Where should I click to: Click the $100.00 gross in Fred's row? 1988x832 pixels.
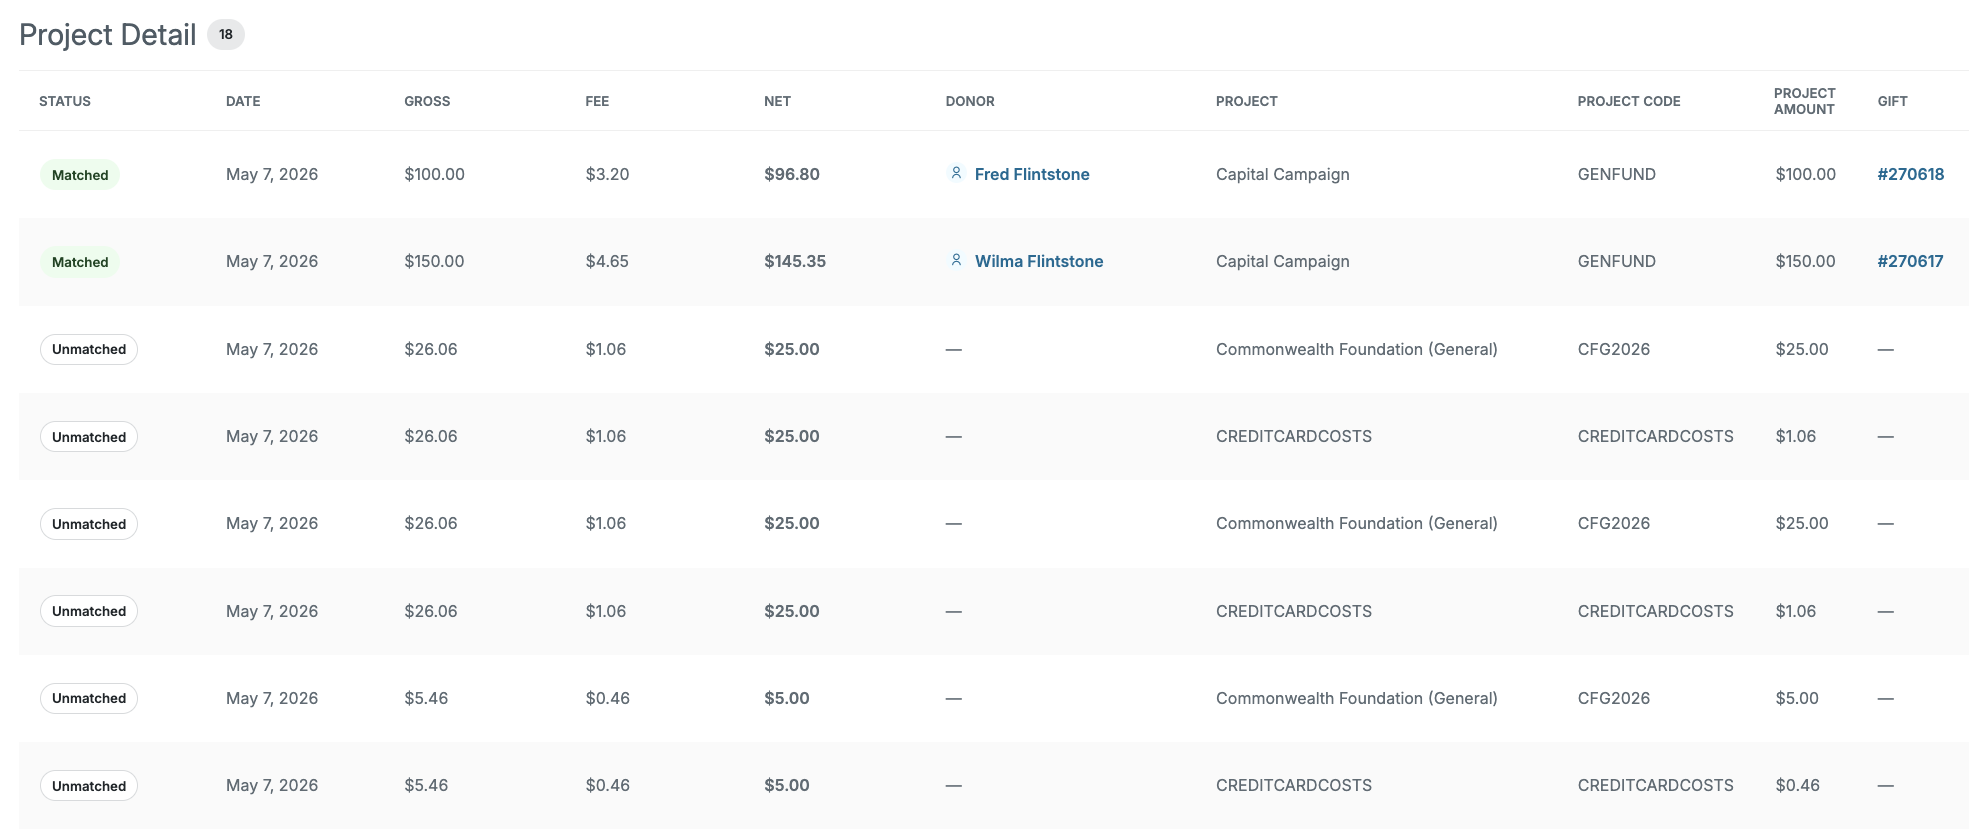[x=434, y=174]
